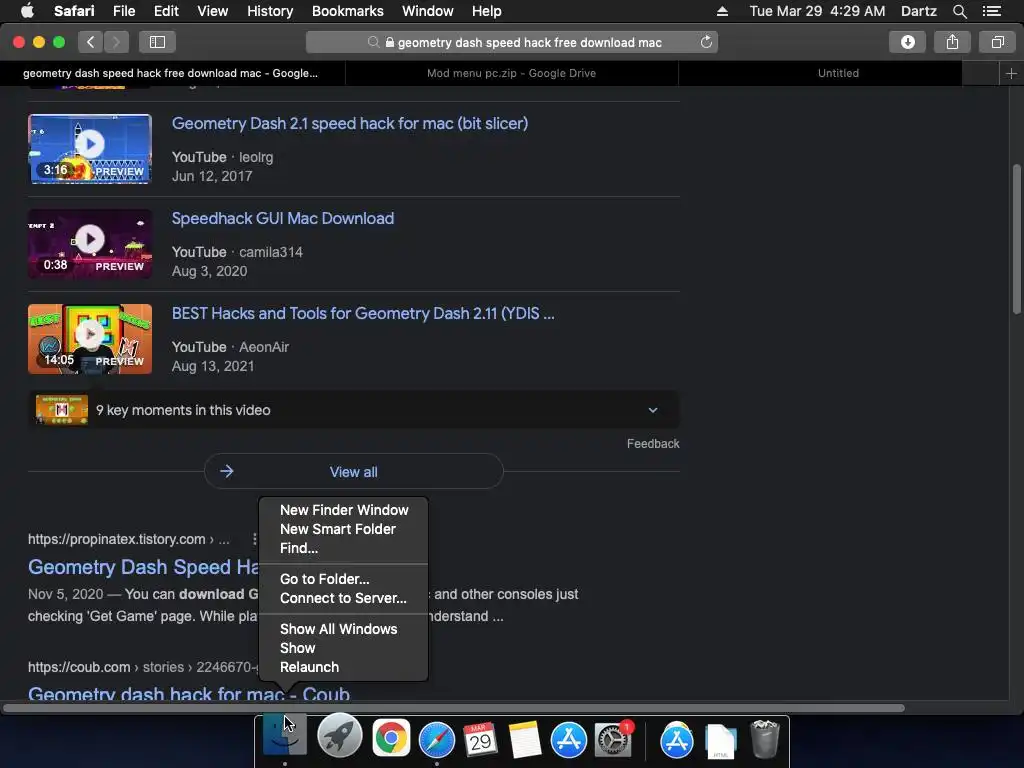Image resolution: width=1024 pixels, height=768 pixels.
Task: Open Geometry dash hack for mac Coub link
Action: tap(189, 693)
